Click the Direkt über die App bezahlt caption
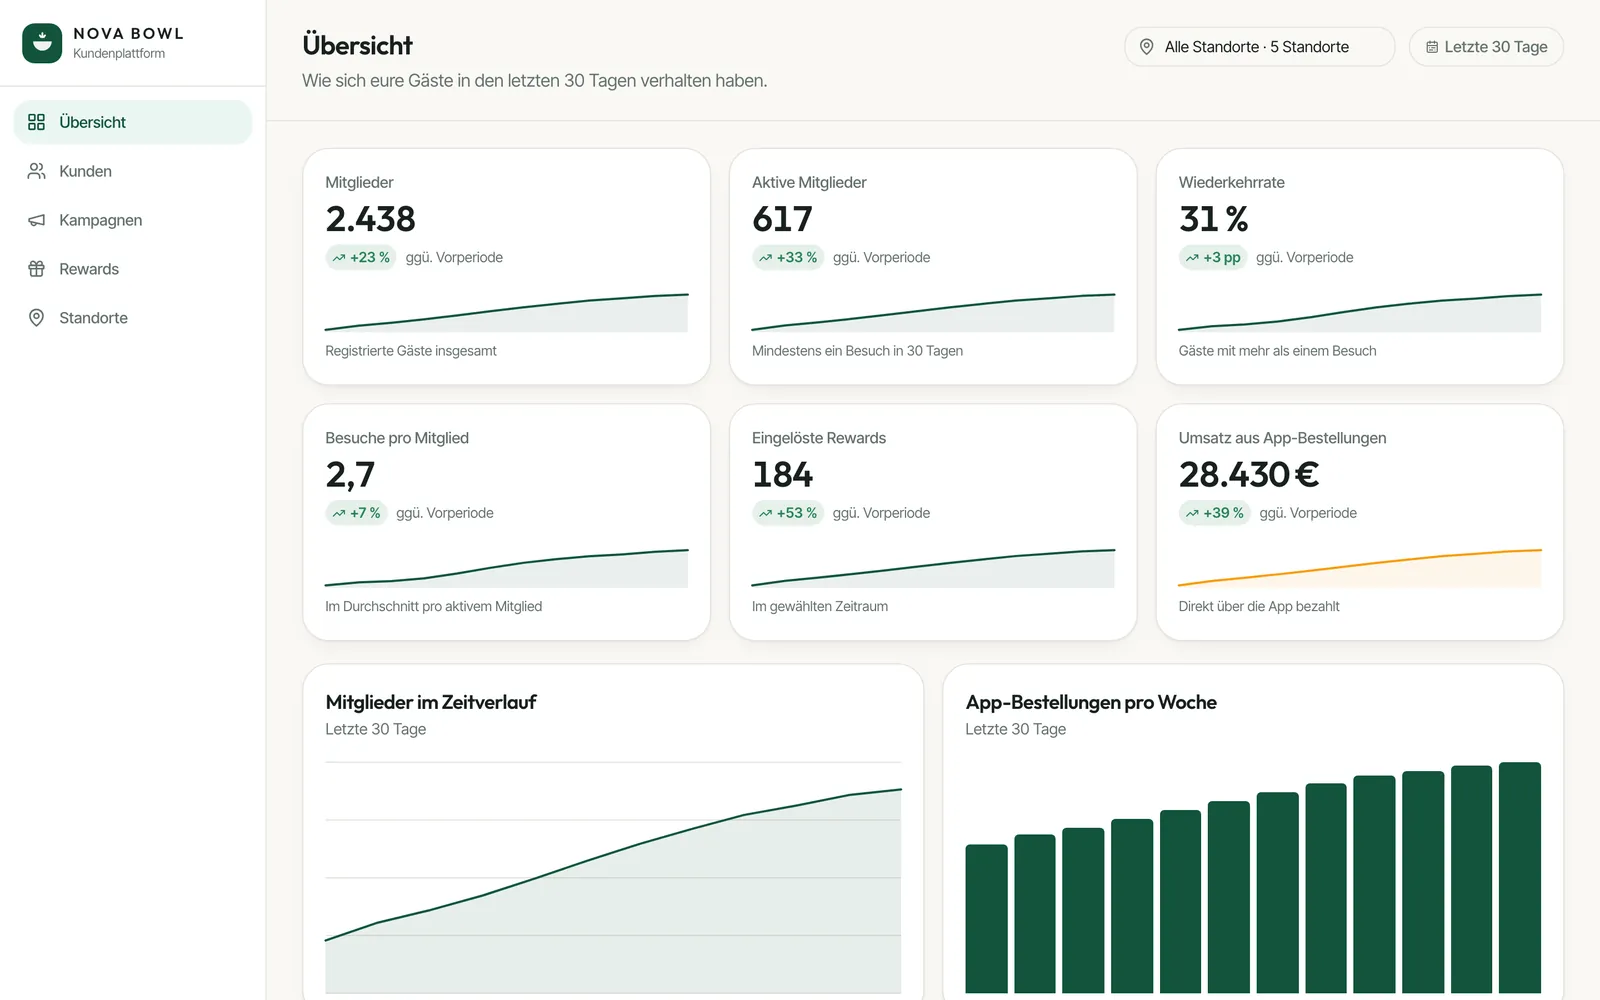 pos(1259,607)
